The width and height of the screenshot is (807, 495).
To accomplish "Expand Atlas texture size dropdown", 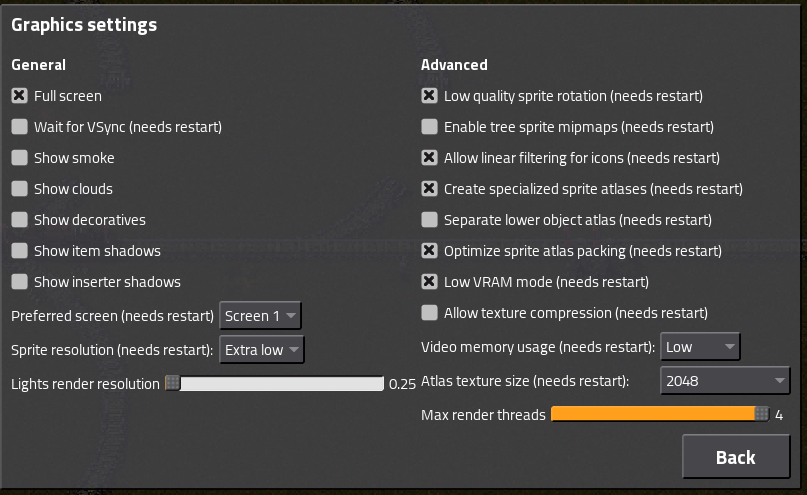I will point(725,381).
